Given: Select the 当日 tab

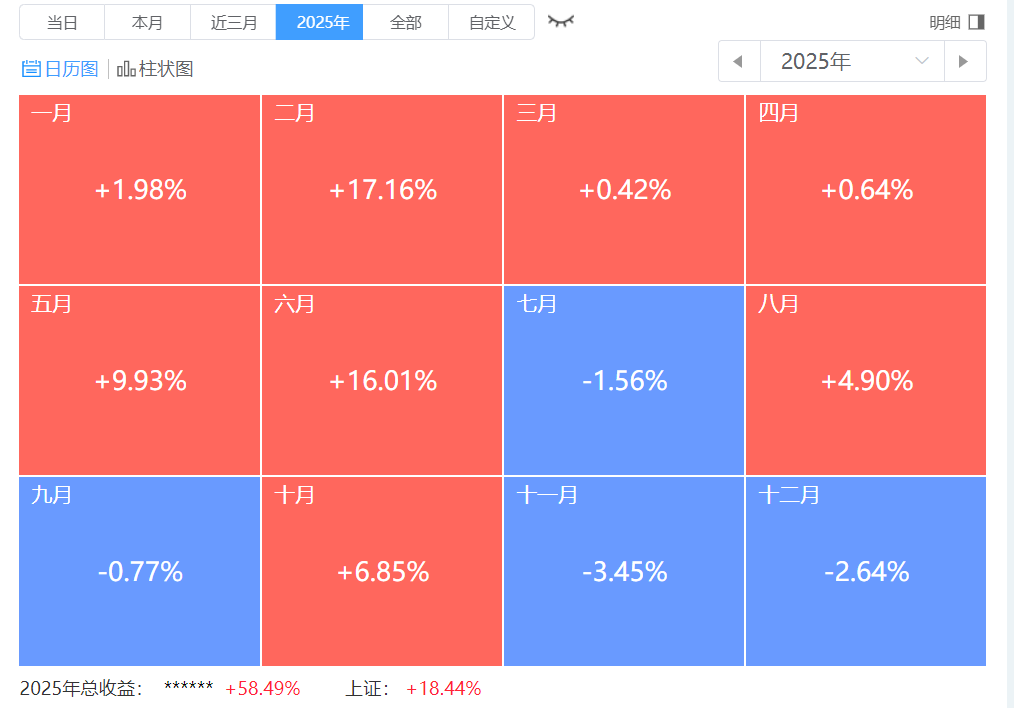Looking at the screenshot, I should (62, 22).
